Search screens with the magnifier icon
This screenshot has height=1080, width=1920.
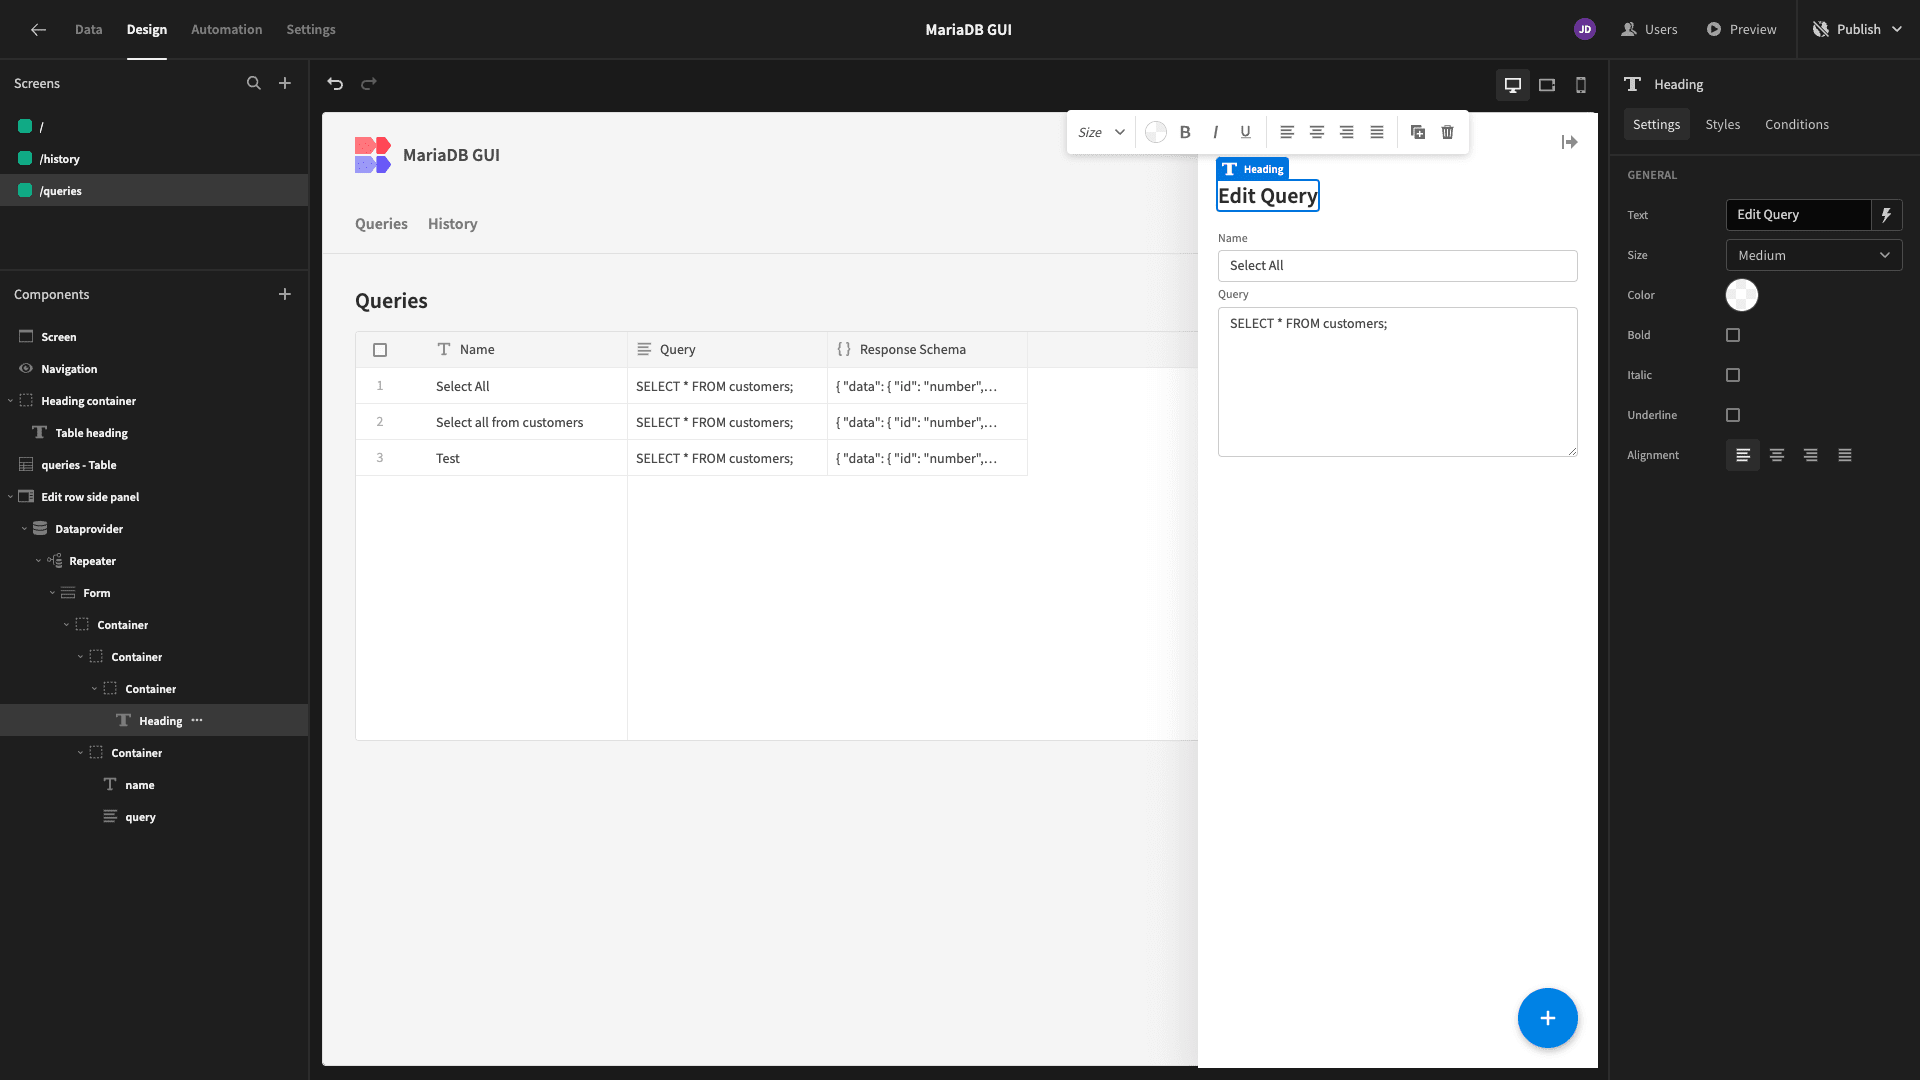[x=254, y=84]
